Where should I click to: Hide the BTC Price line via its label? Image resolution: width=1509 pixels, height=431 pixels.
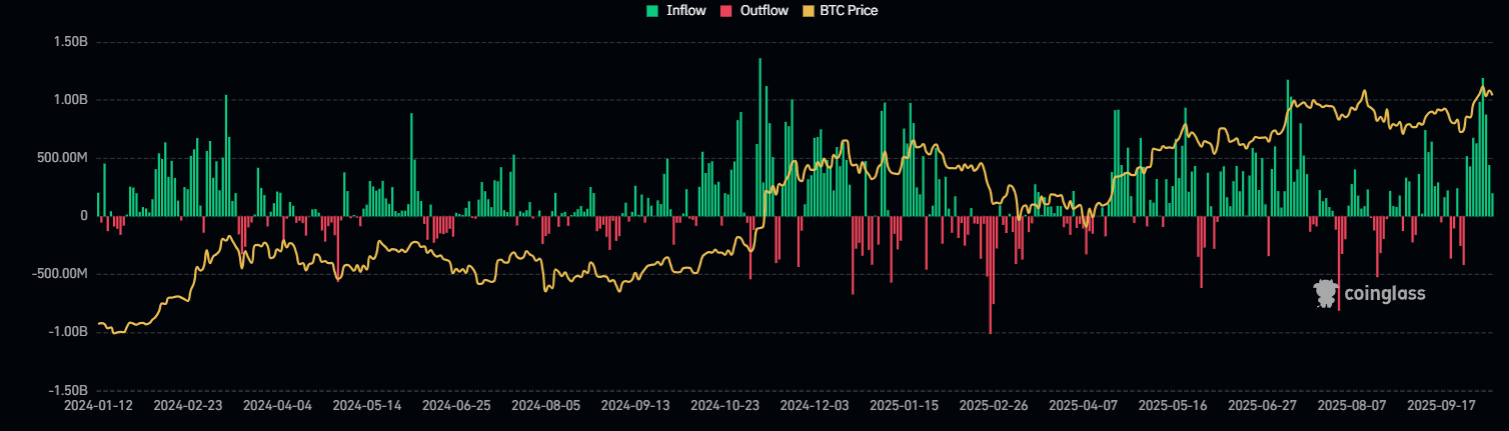point(848,11)
